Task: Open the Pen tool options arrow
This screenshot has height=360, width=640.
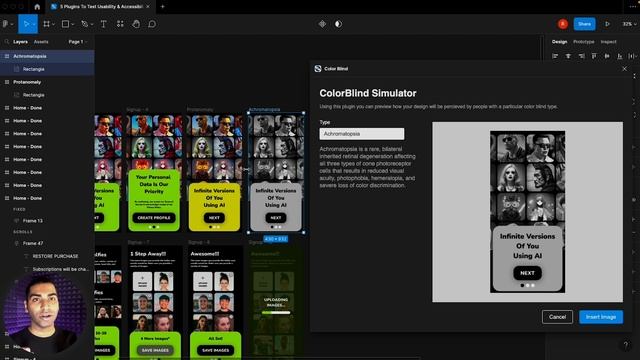Action: (91, 24)
